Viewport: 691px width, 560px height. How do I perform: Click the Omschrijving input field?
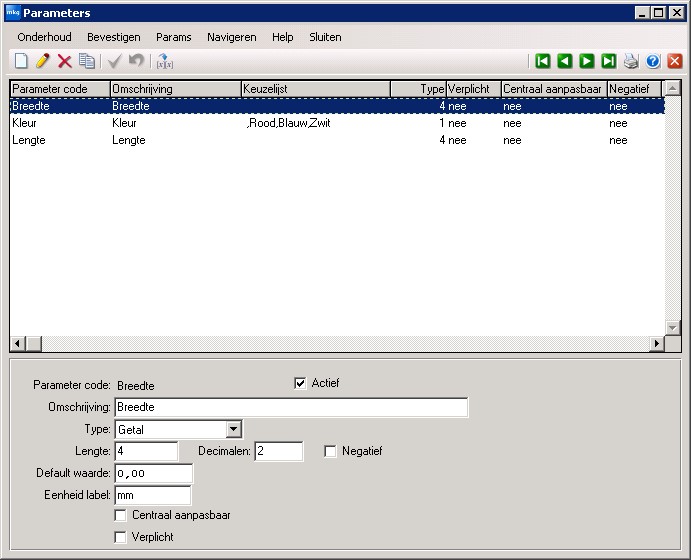(x=291, y=407)
